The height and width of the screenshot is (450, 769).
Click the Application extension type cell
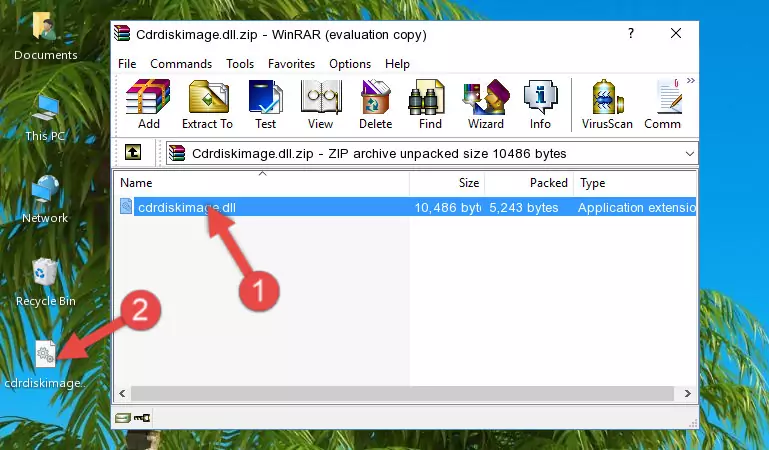(637, 208)
